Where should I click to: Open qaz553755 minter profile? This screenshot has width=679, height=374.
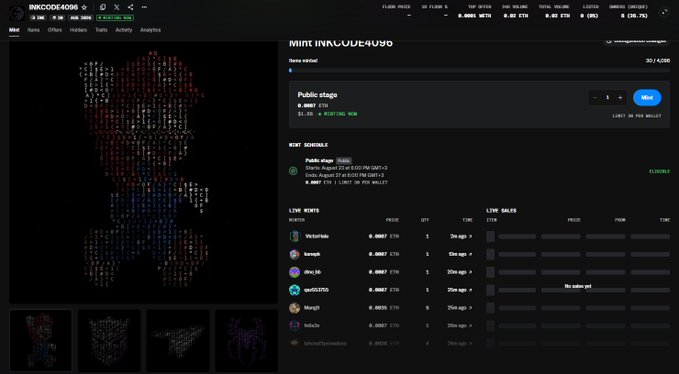pos(317,290)
